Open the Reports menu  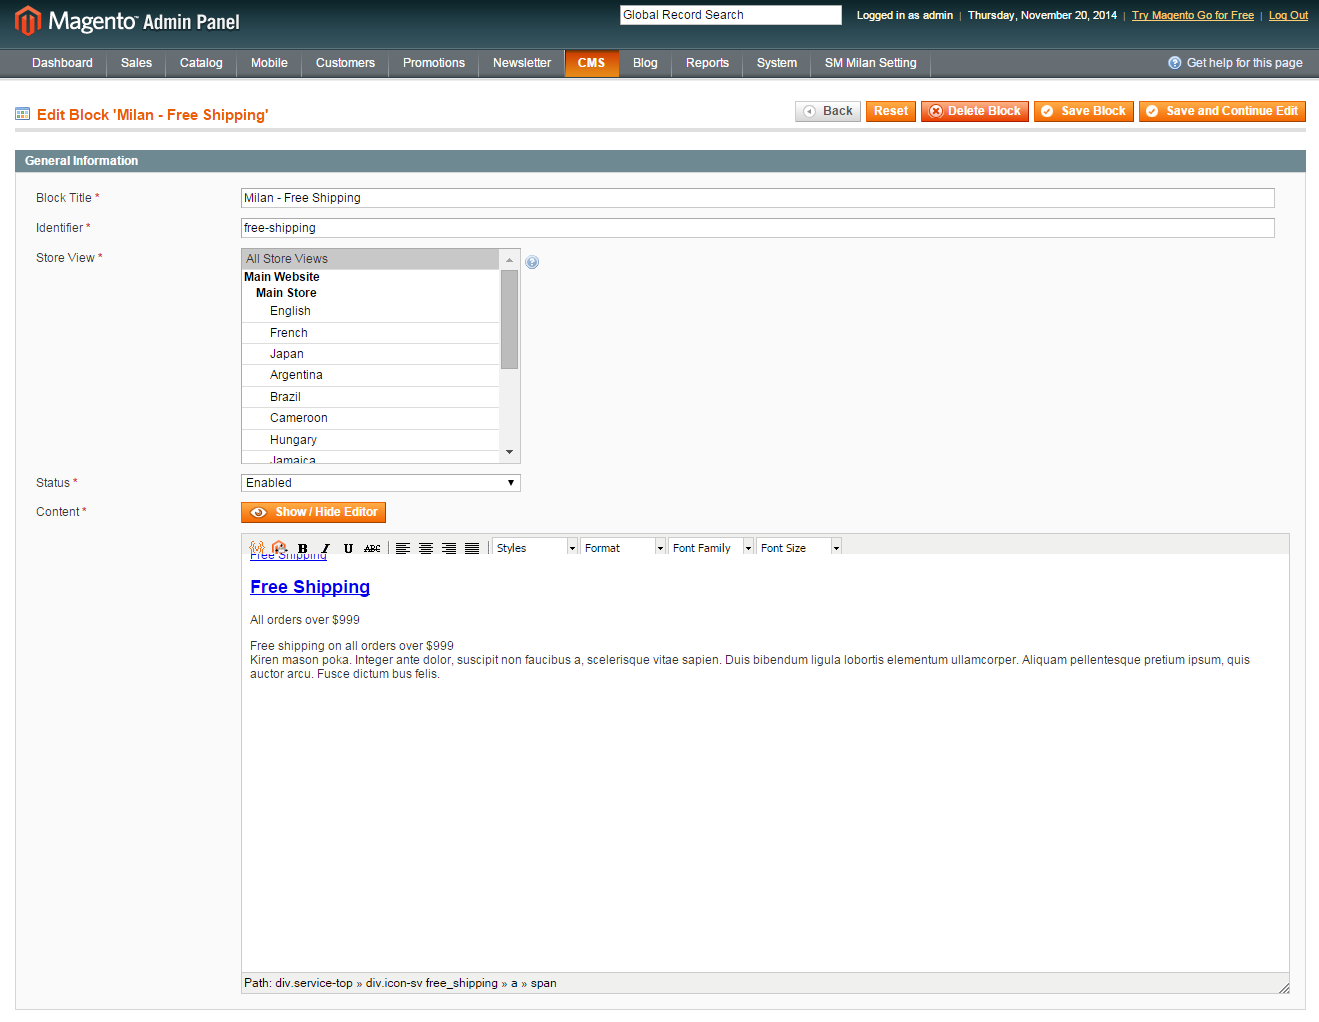pos(707,63)
